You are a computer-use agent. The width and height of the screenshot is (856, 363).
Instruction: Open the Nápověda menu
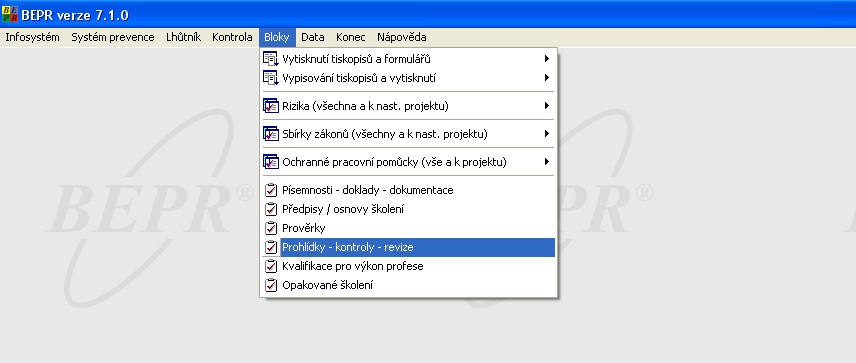coord(401,37)
